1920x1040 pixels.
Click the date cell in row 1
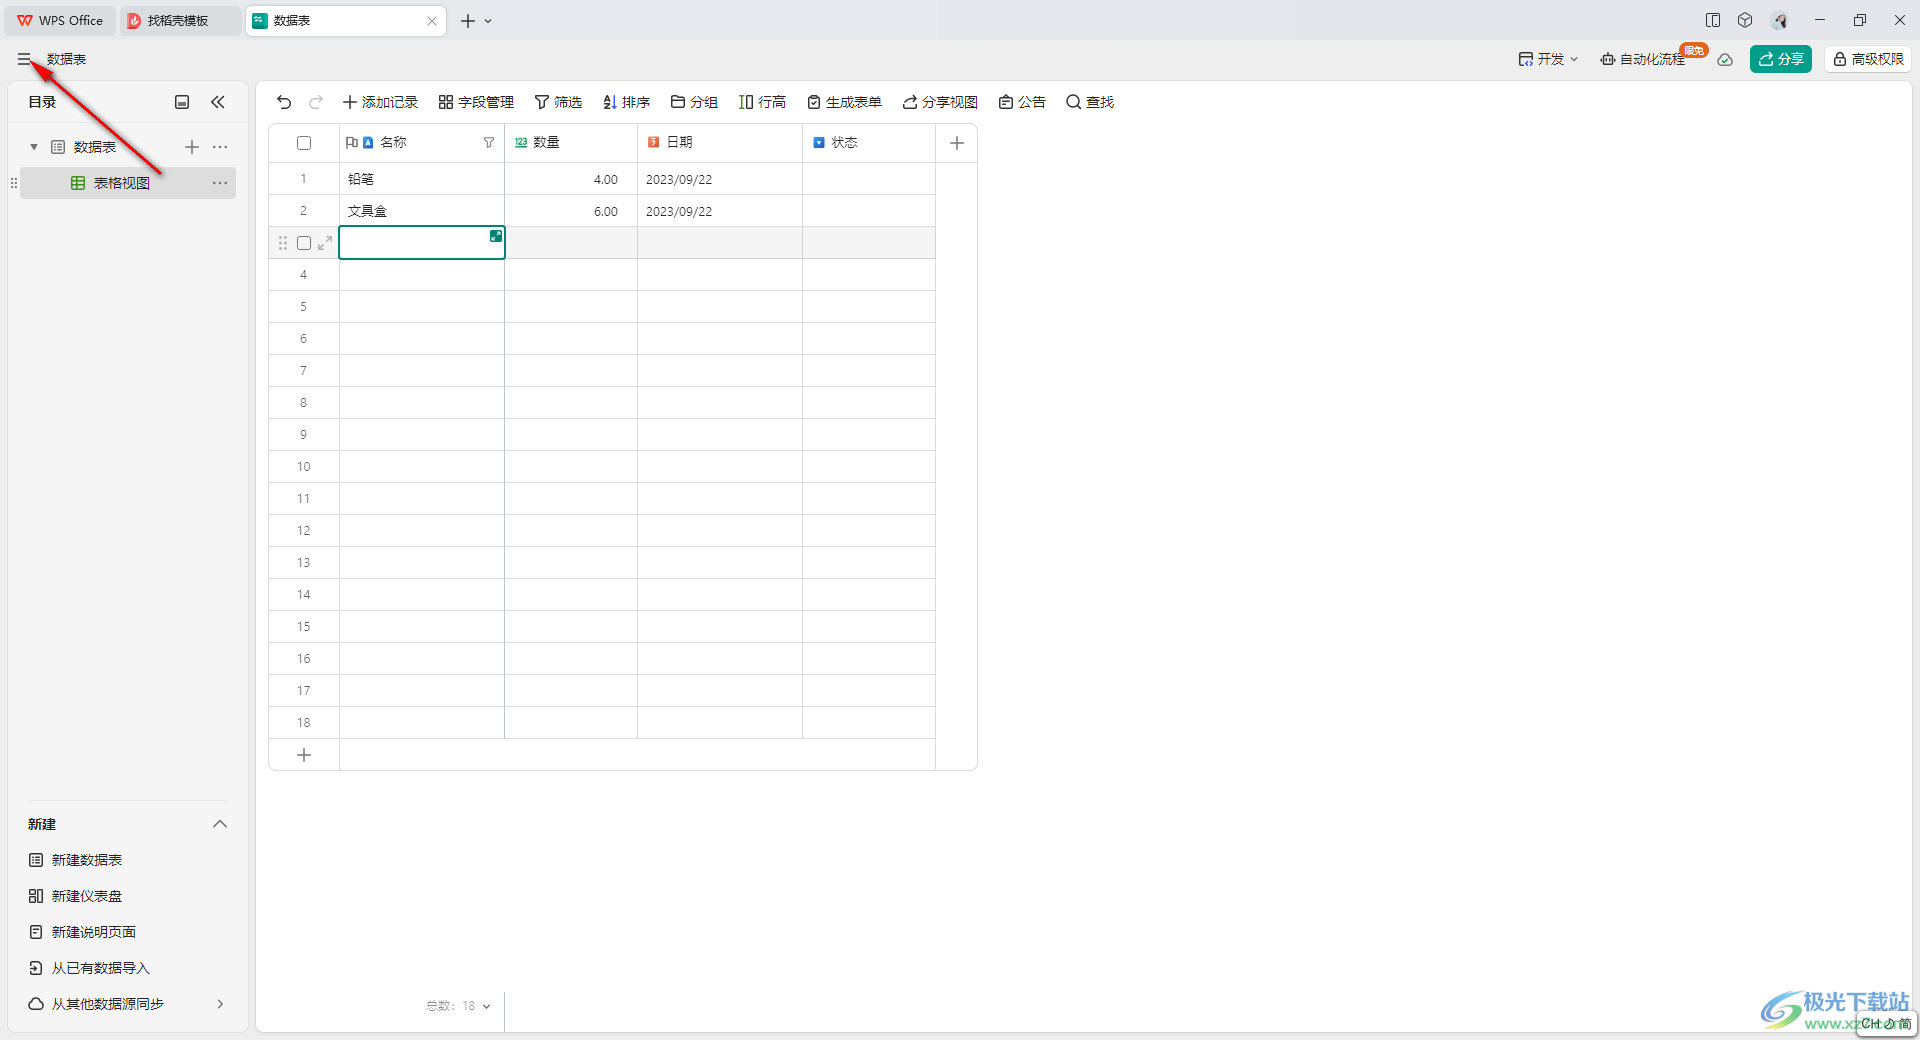pos(720,179)
